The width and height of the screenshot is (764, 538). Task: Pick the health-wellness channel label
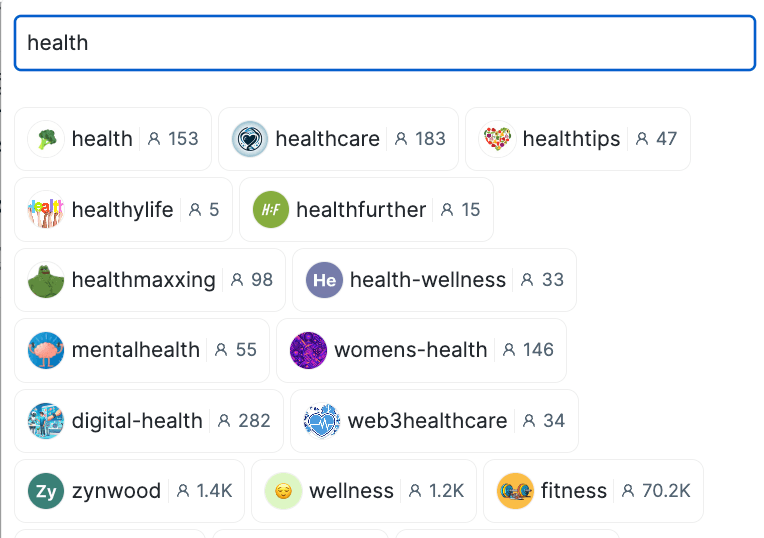pyautogui.click(x=428, y=280)
